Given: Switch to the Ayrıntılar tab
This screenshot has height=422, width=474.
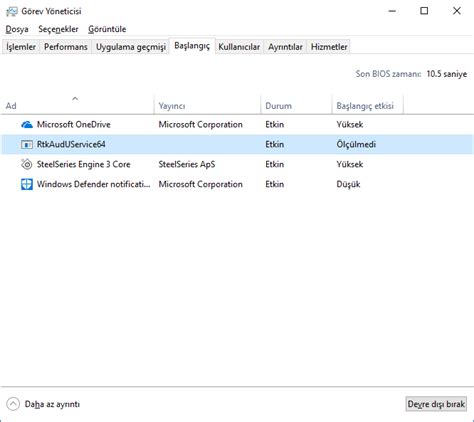Looking at the screenshot, I should (285, 47).
